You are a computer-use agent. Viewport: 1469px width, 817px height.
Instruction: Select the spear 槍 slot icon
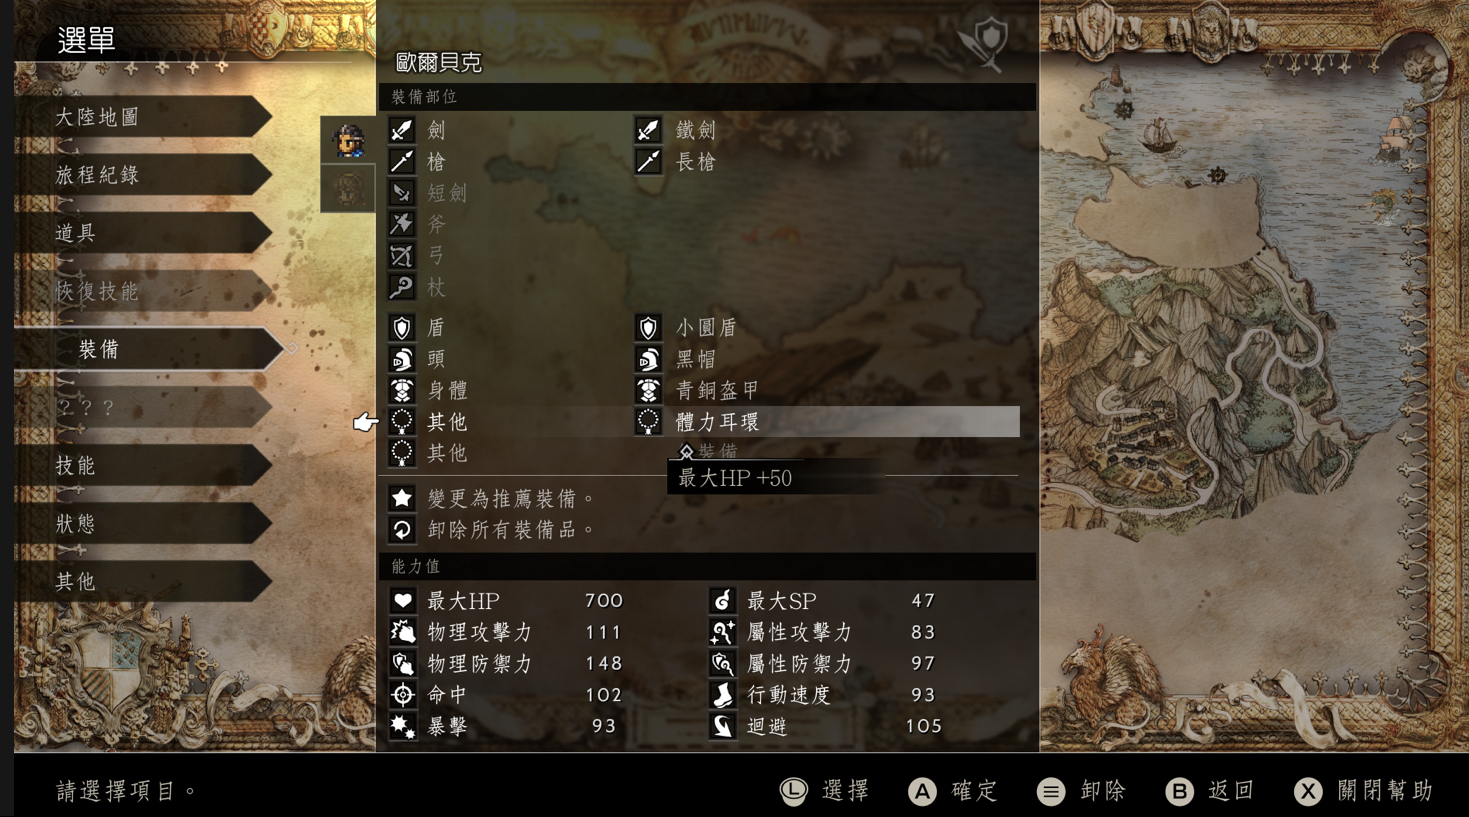(x=402, y=162)
